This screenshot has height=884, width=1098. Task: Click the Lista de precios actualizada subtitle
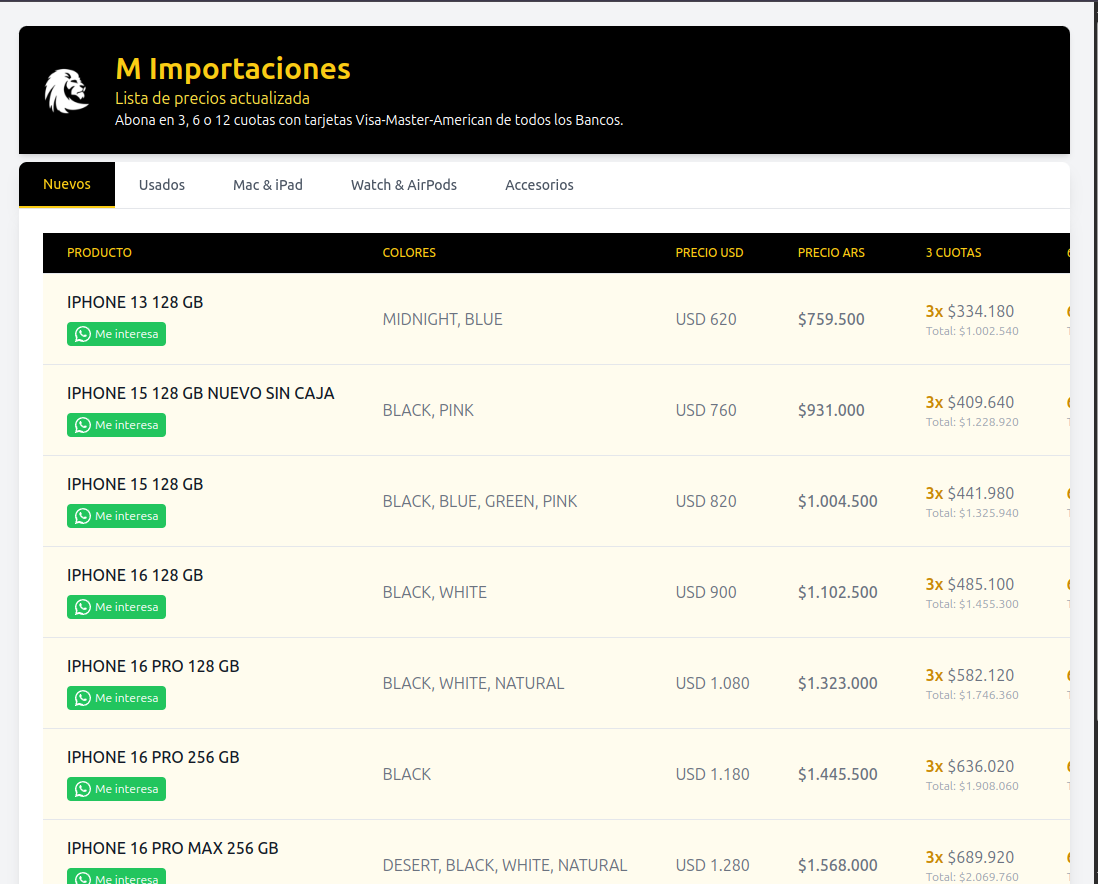point(212,99)
